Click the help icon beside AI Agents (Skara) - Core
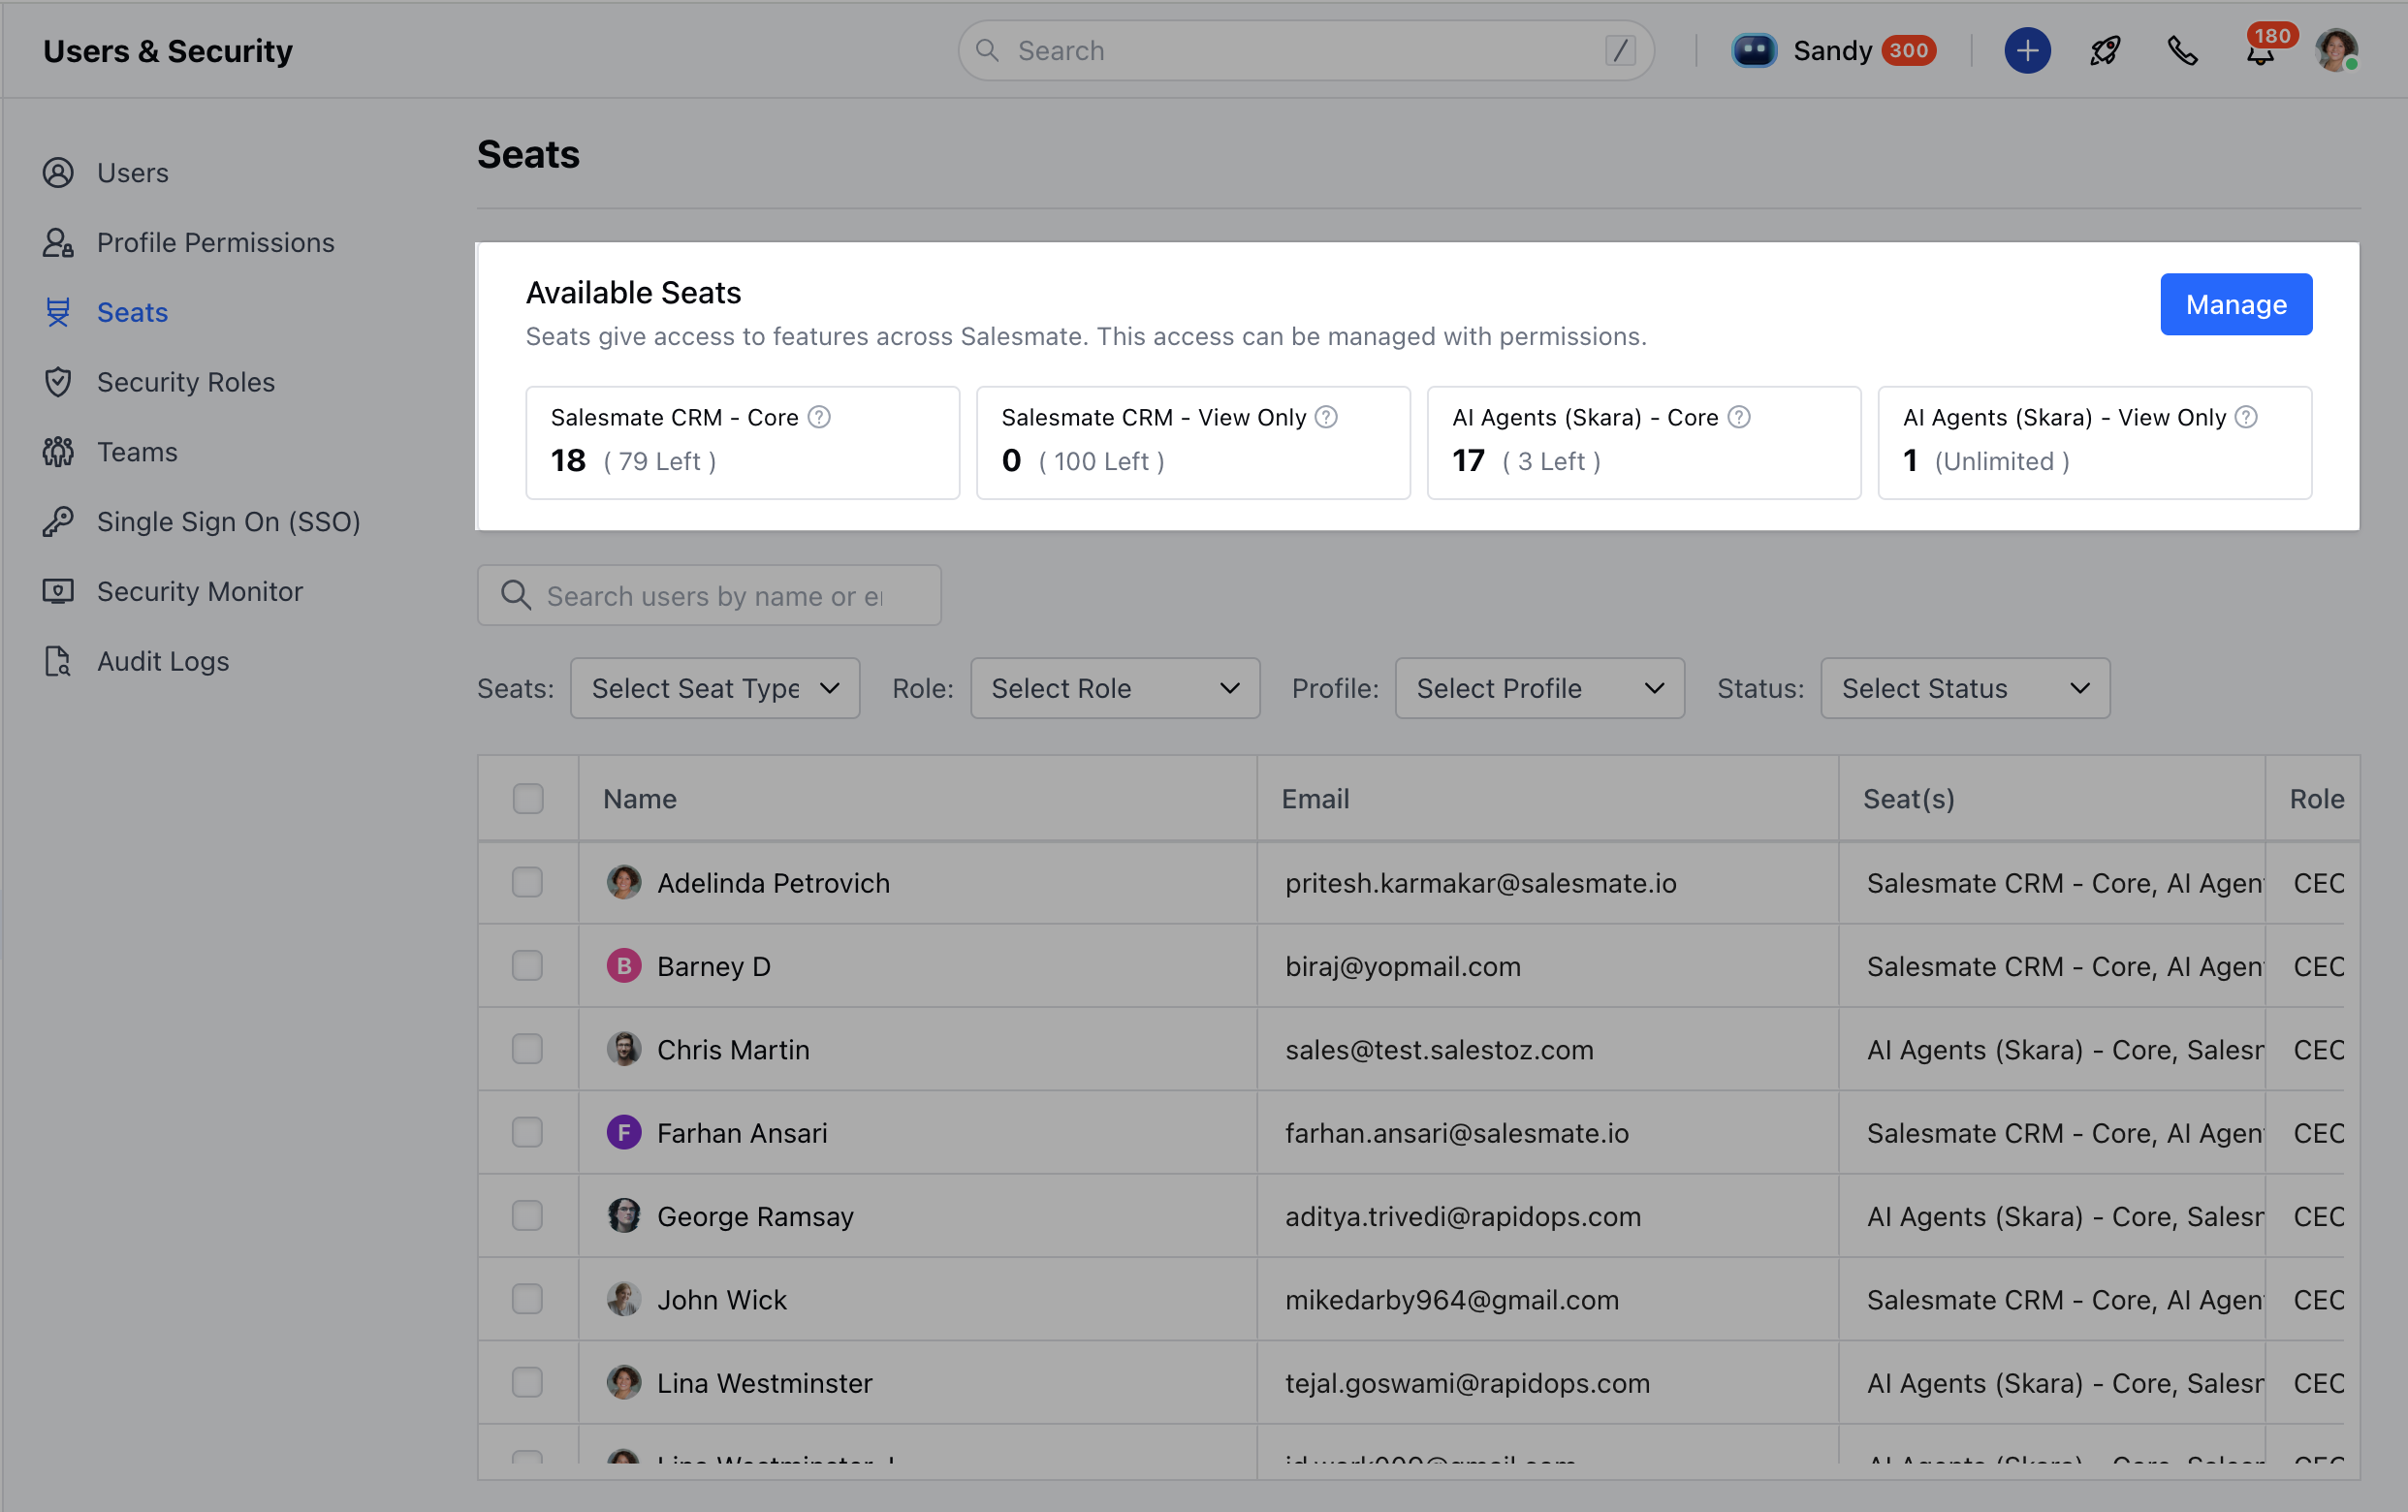The image size is (2408, 1512). (x=1739, y=417)
